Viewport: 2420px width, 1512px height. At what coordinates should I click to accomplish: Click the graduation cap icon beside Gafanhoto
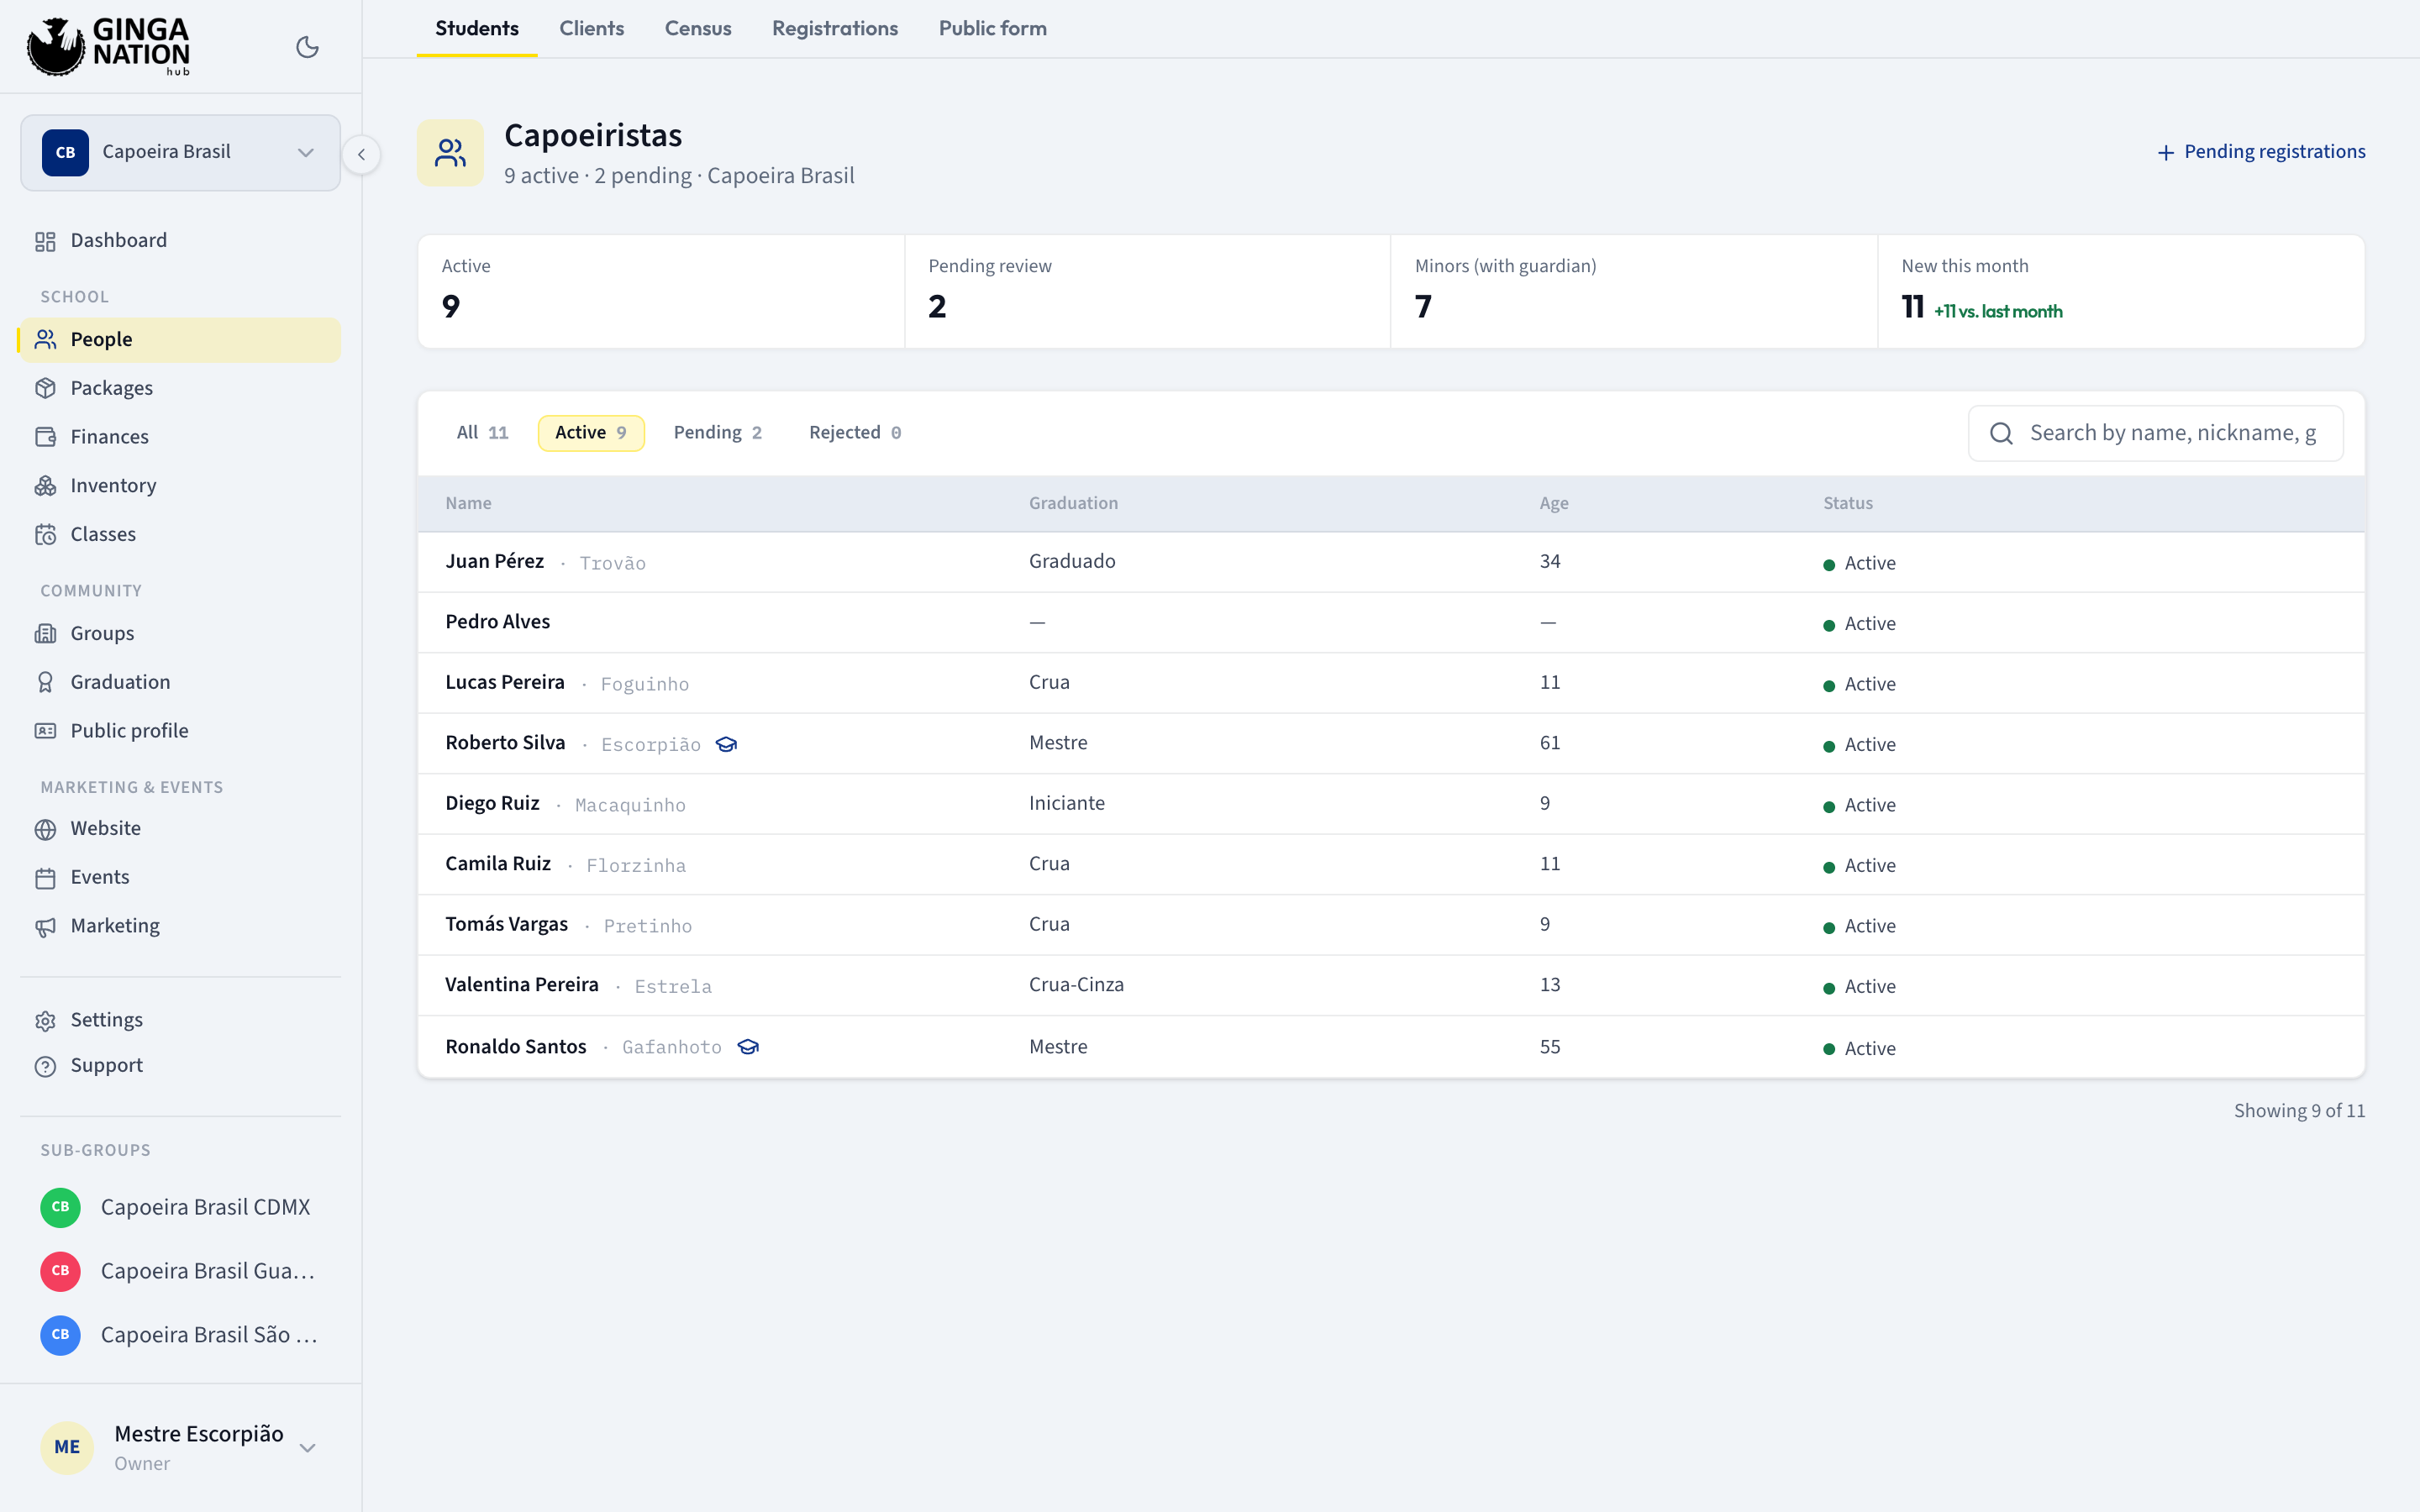point(748,1047)
